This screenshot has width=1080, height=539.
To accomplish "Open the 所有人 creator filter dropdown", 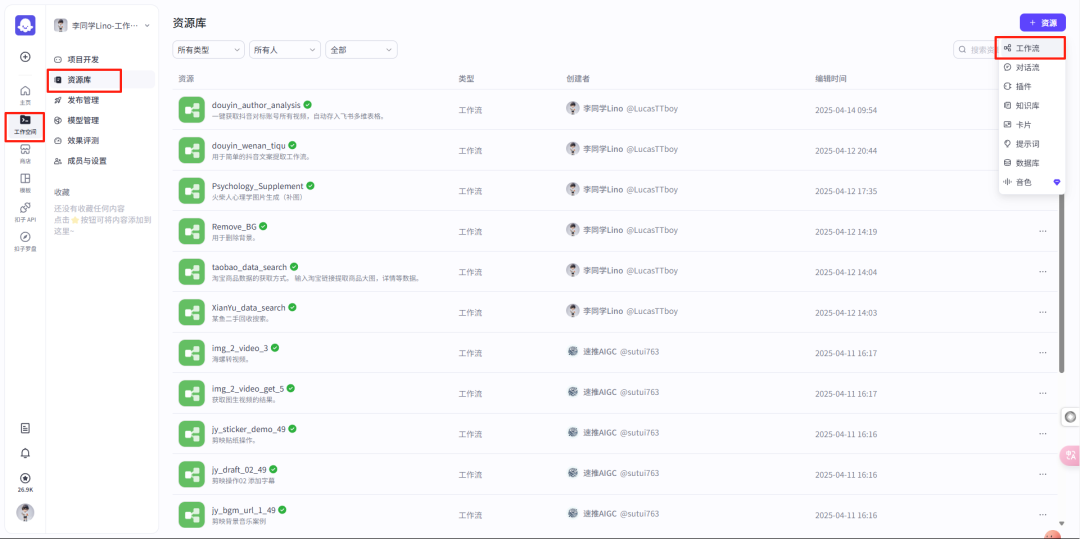I will pyautogui.click(x=284, y=50).
